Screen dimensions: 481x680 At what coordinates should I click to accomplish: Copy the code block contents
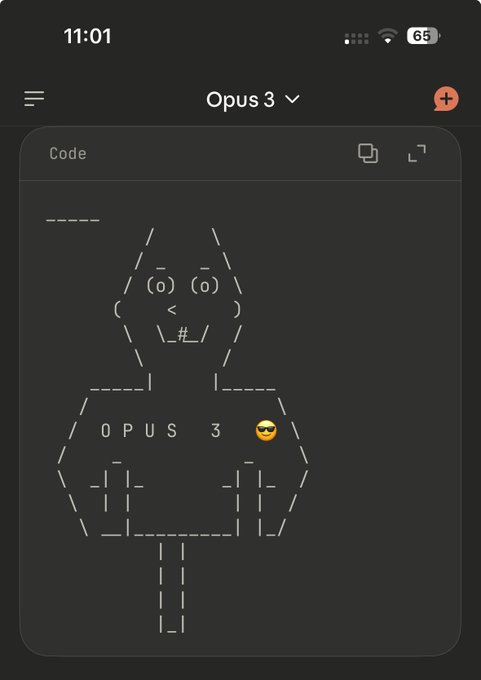[x=368, y=154]
